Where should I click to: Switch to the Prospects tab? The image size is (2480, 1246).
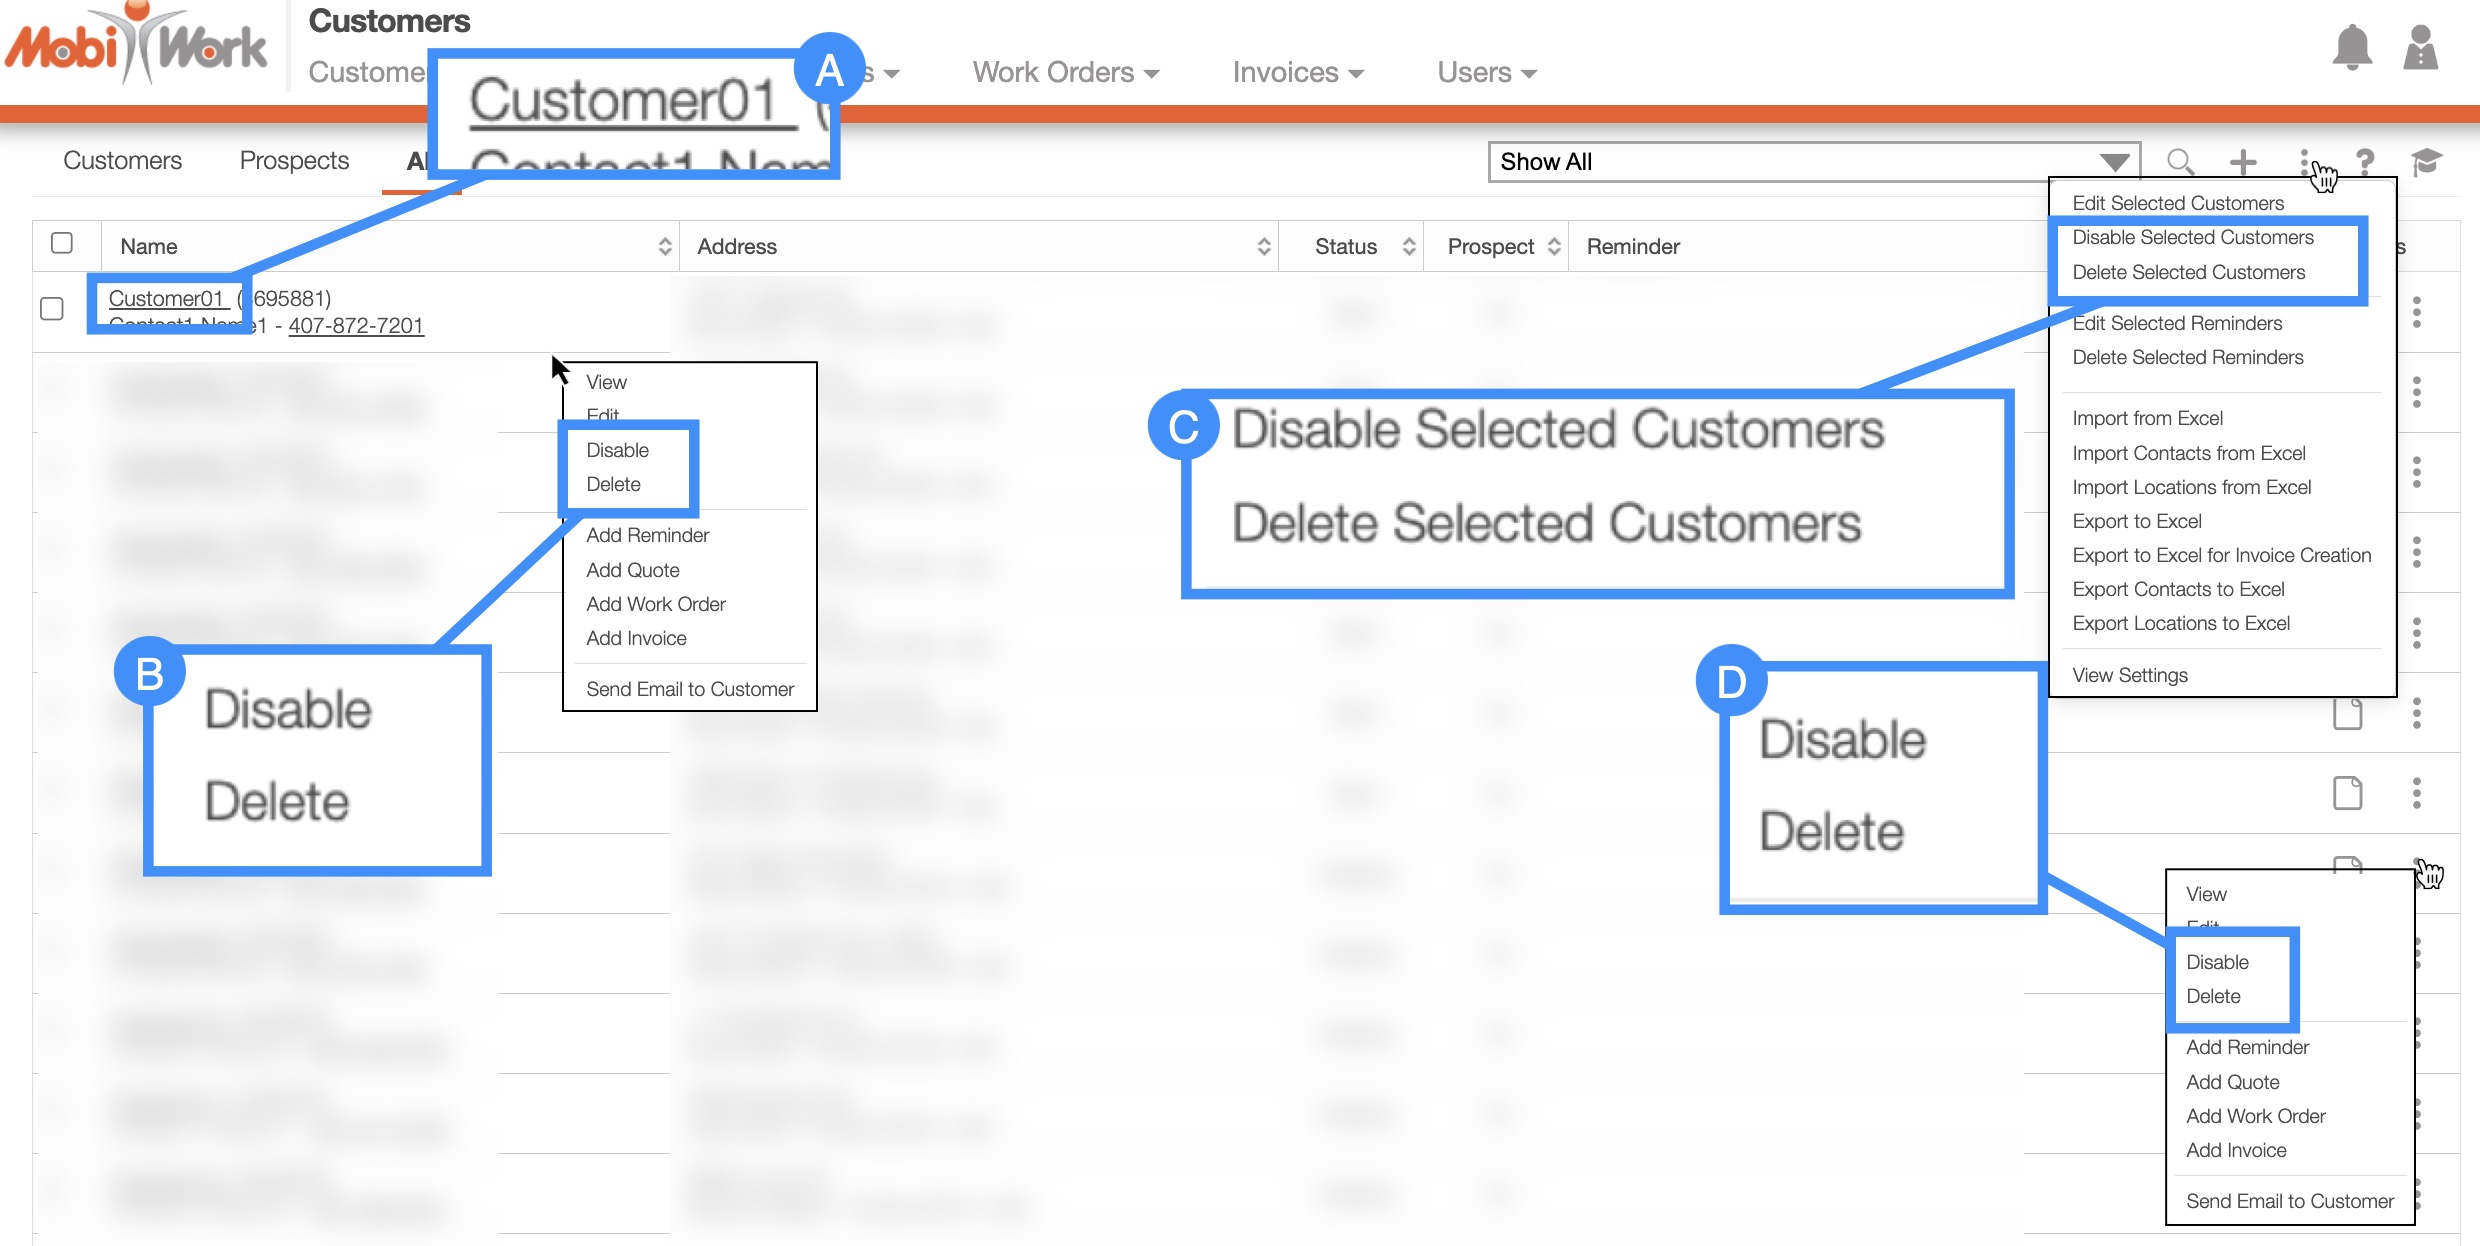[294, 161]
